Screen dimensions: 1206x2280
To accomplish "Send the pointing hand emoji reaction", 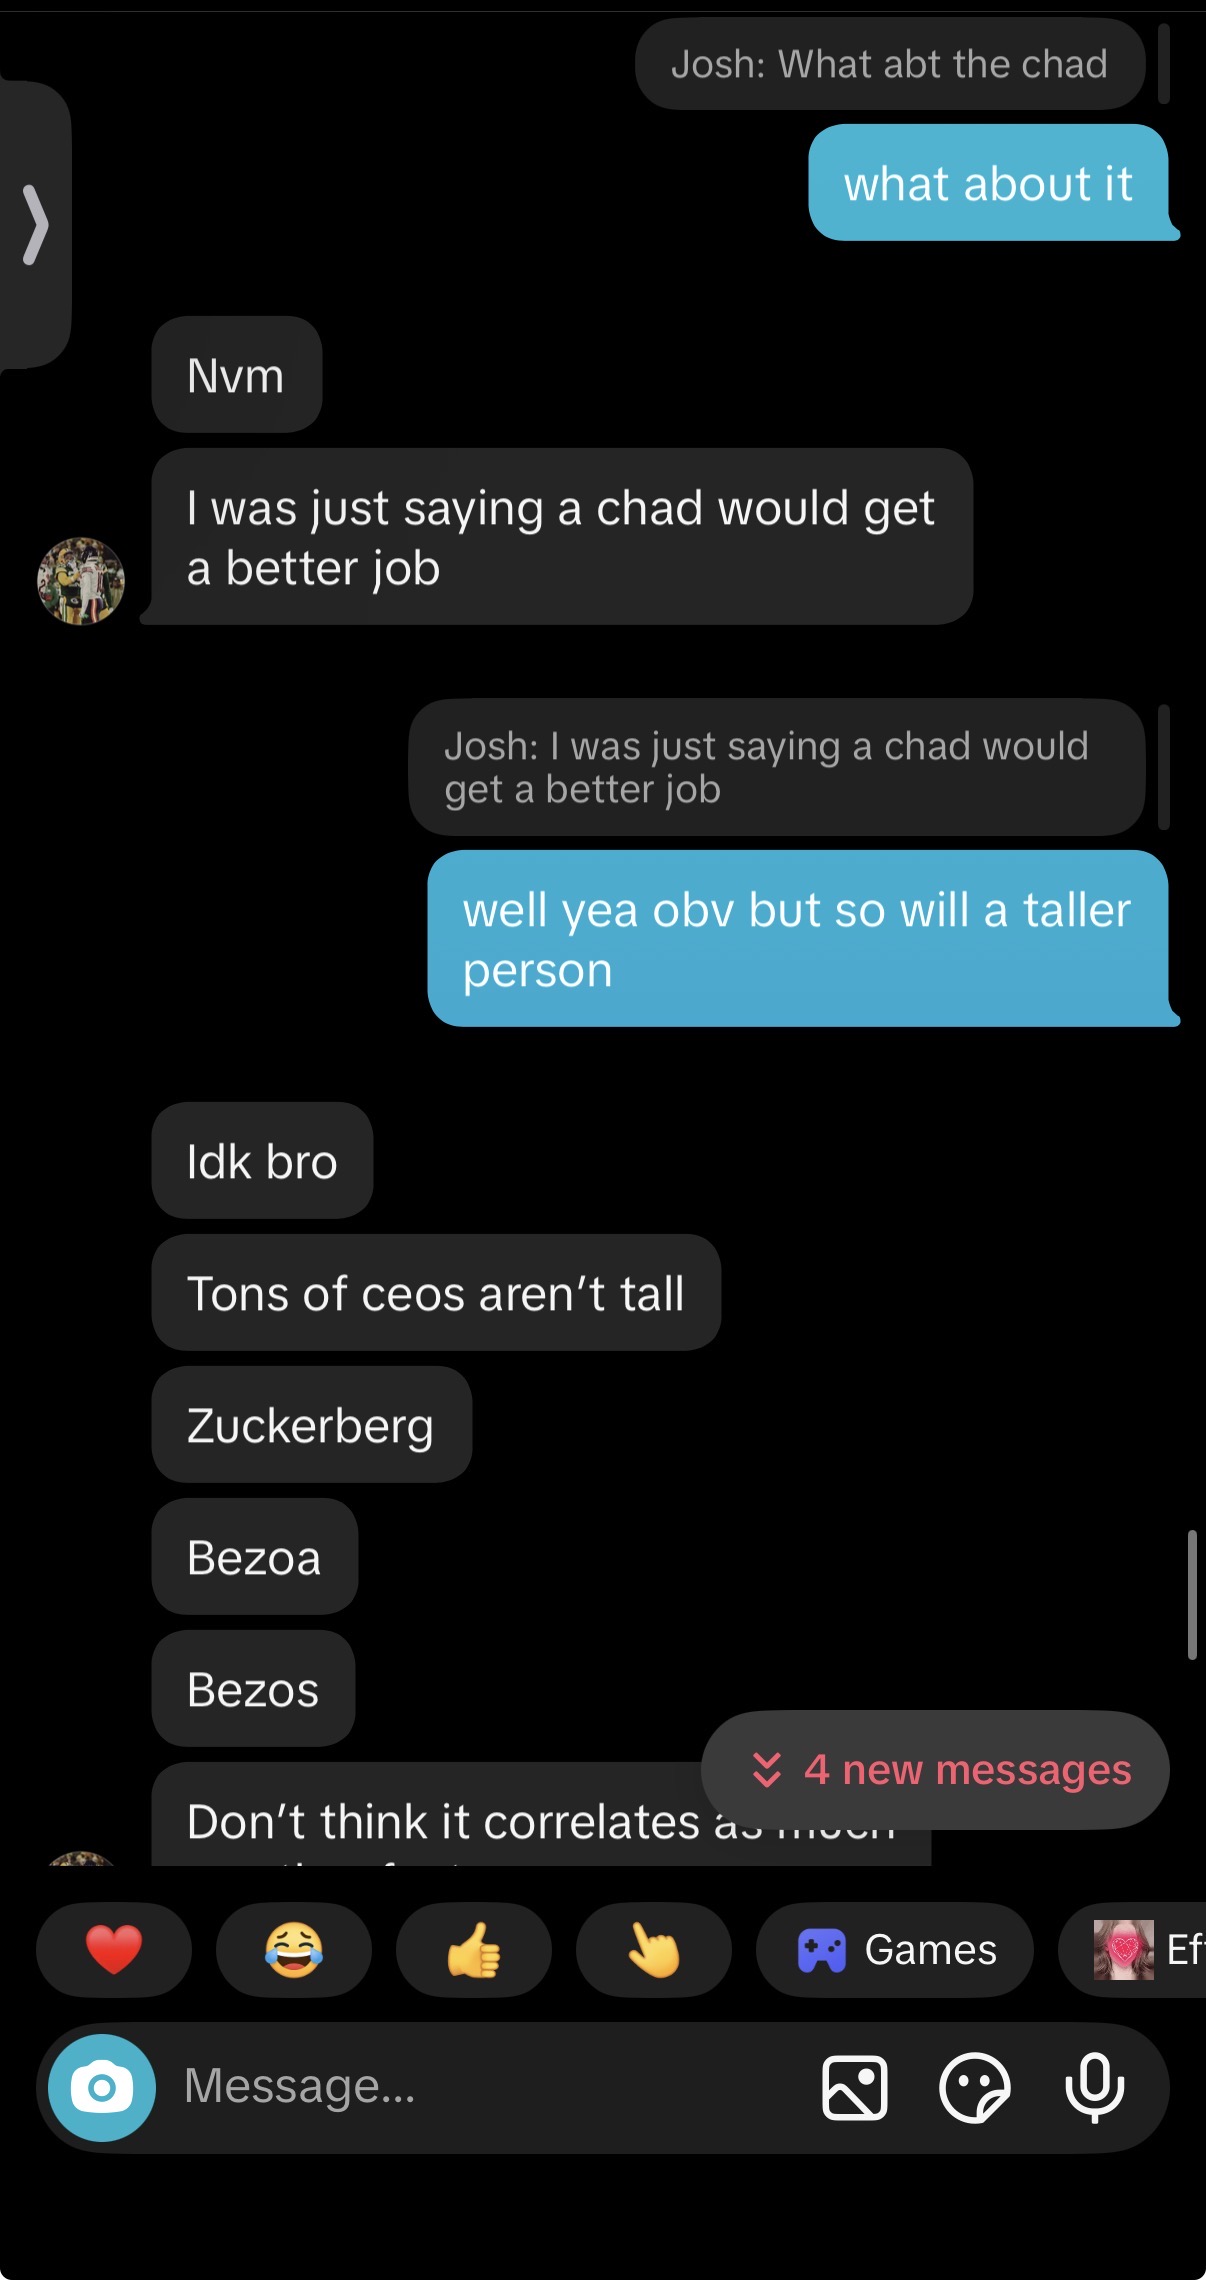I will click(x=654, y=1949).
